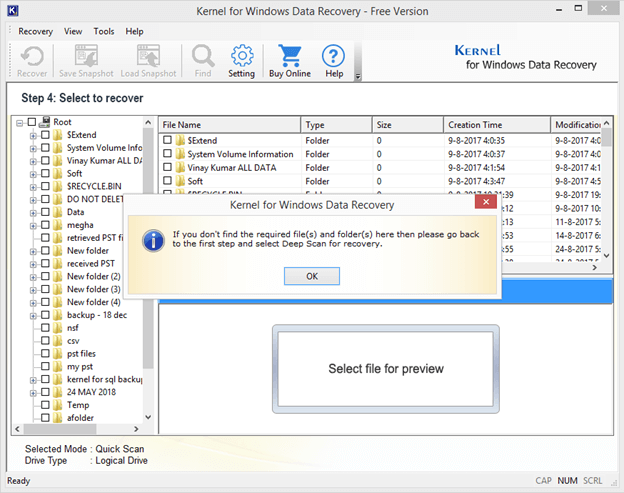The height and width of the screenshot is (493, 624).
Task: Click folder tree scroll down arrow
Action: [x=148, y=417]
